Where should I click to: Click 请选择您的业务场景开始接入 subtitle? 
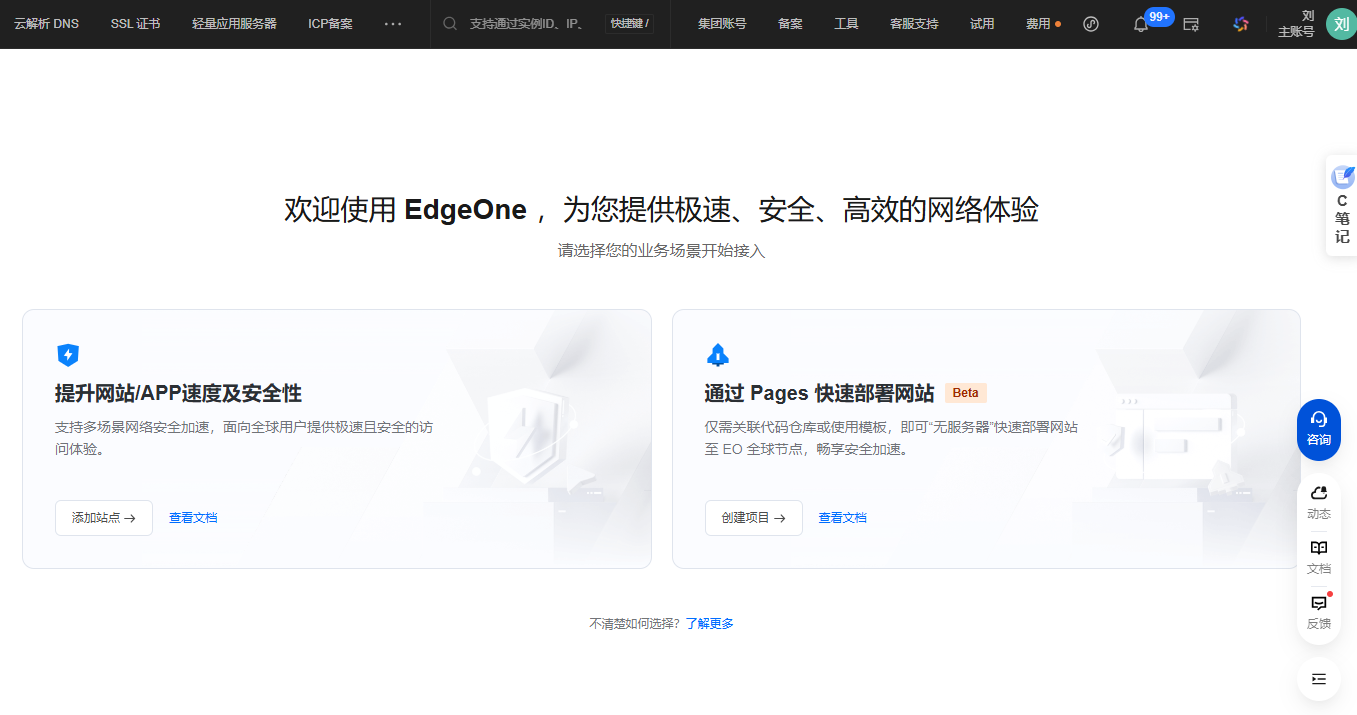tap(662, 251)
